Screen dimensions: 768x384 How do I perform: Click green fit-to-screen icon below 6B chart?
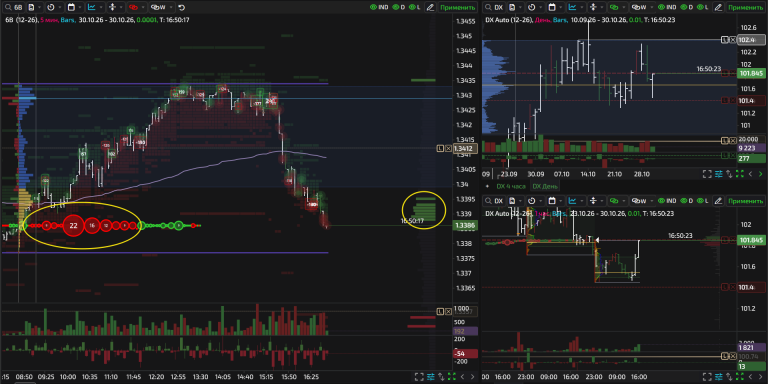click(x=451, y=377)
